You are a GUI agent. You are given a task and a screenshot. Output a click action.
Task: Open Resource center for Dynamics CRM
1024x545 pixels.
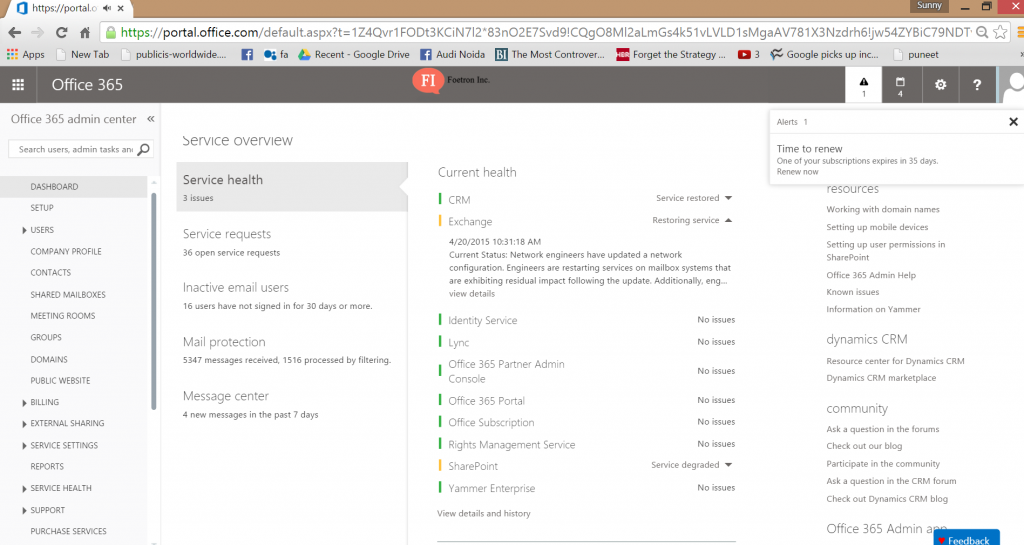(x=895, y=361)
